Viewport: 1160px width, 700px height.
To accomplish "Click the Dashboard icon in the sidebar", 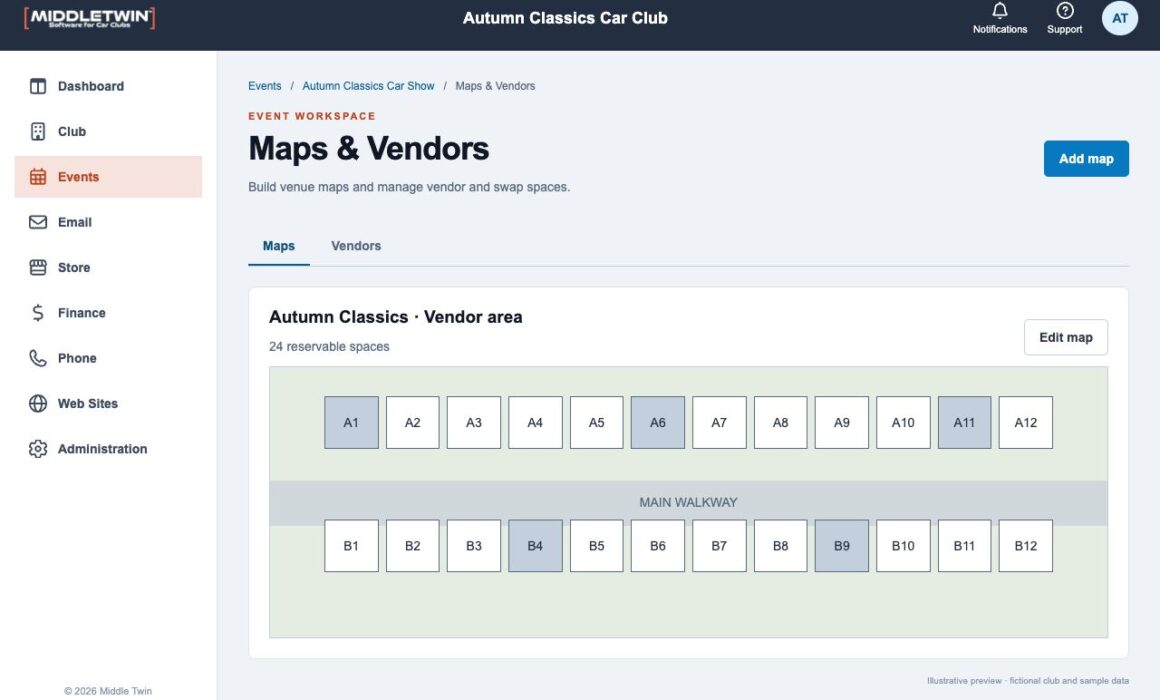I will (38, 87).
